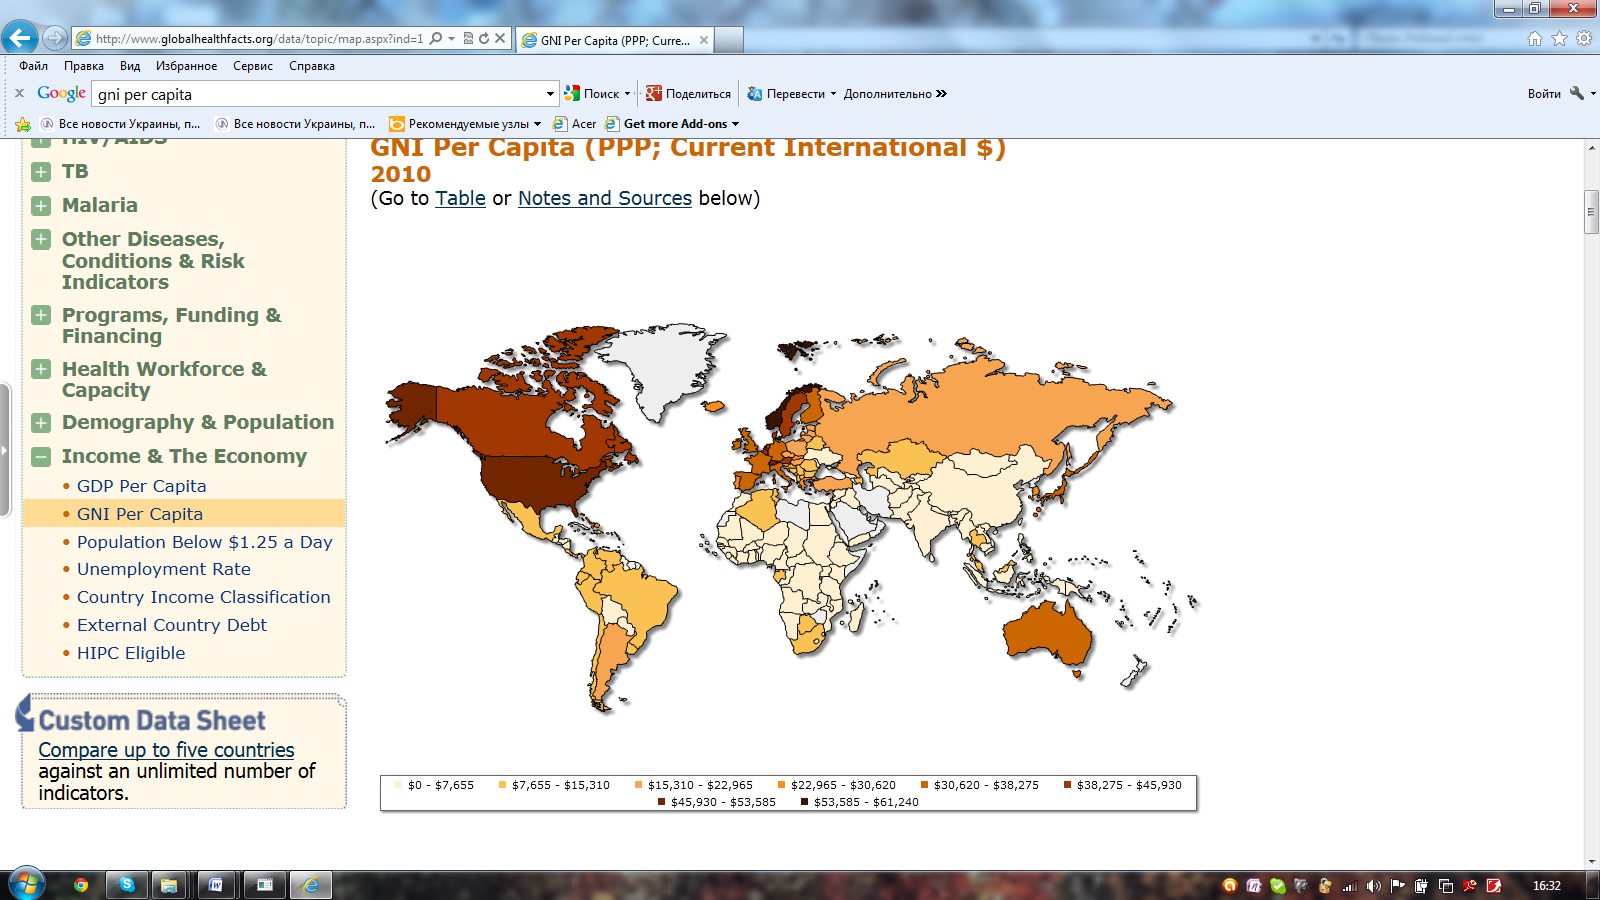
Task: Open the Google toolbar search suggestions dropdown
Action: 550,94
